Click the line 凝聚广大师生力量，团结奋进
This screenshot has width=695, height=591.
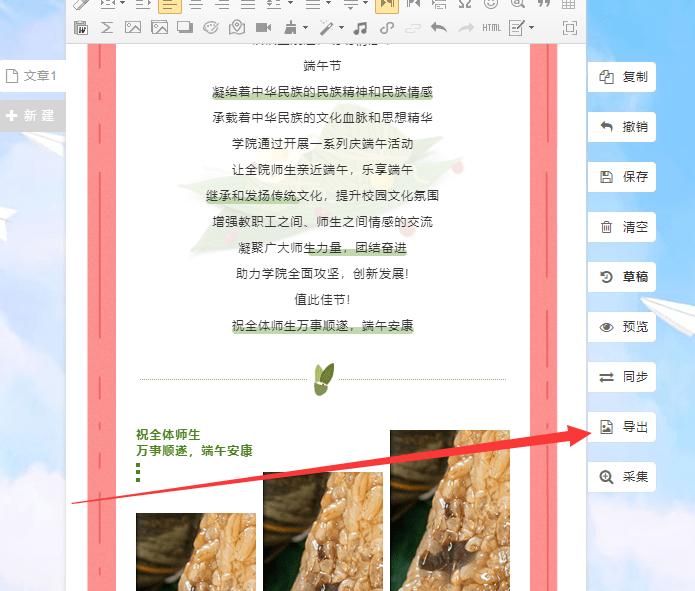coord(322,248)
